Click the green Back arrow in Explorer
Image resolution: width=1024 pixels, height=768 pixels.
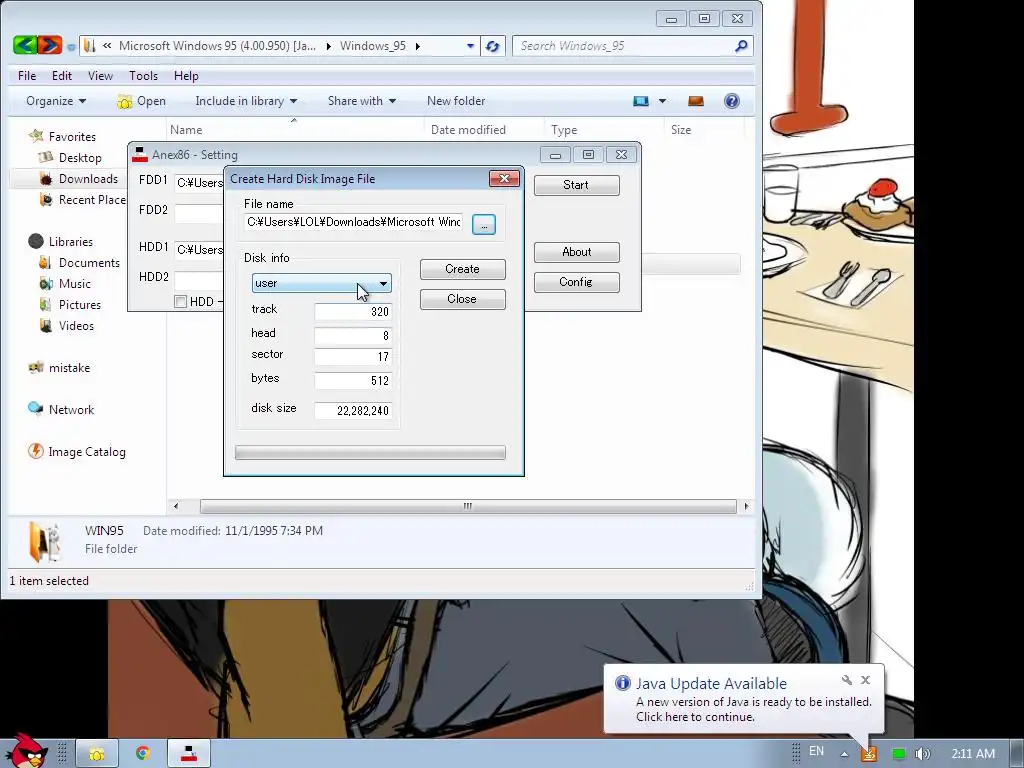pos(25,45)
